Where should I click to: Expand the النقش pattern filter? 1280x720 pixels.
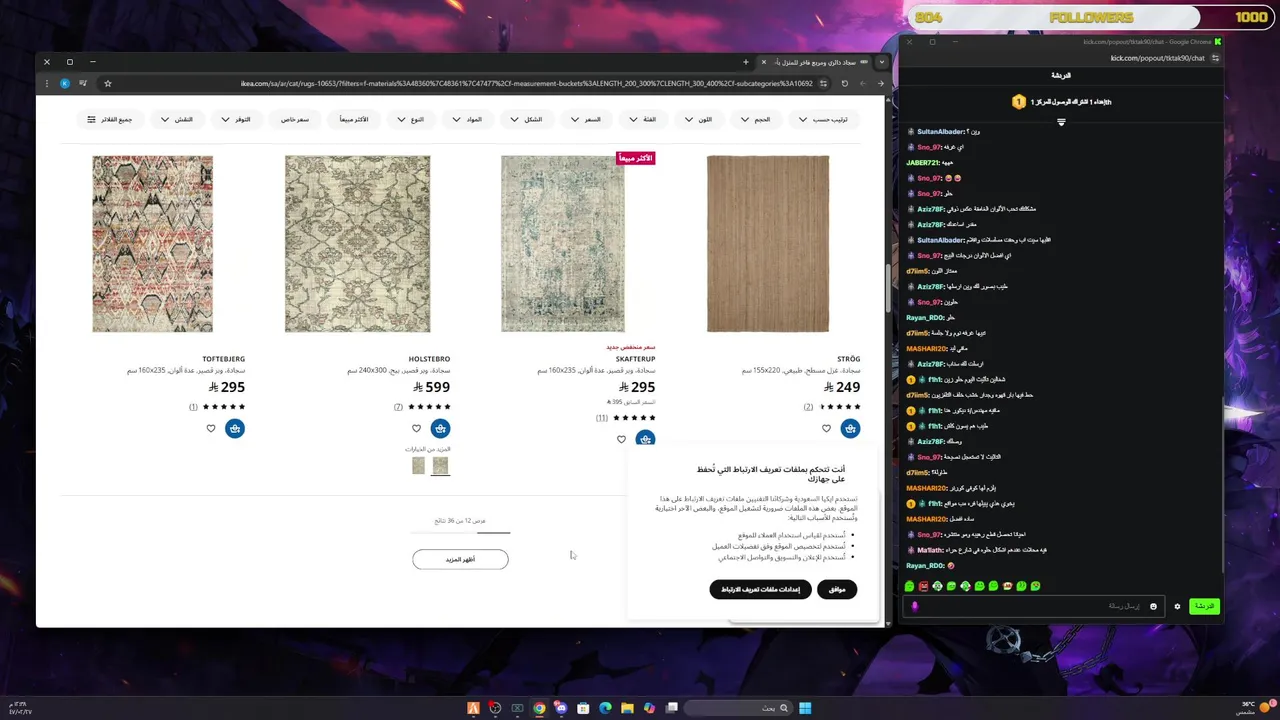(178, 119)
